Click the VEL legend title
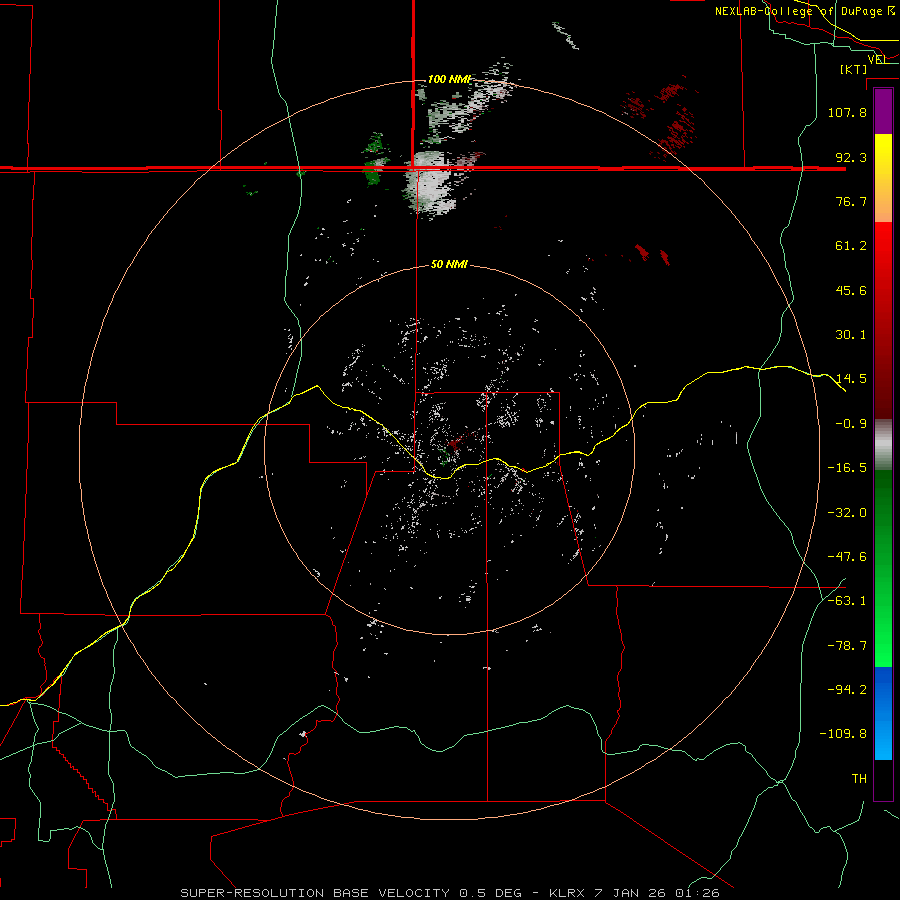Viewport: 900px width, 900px height. [876, 59]
